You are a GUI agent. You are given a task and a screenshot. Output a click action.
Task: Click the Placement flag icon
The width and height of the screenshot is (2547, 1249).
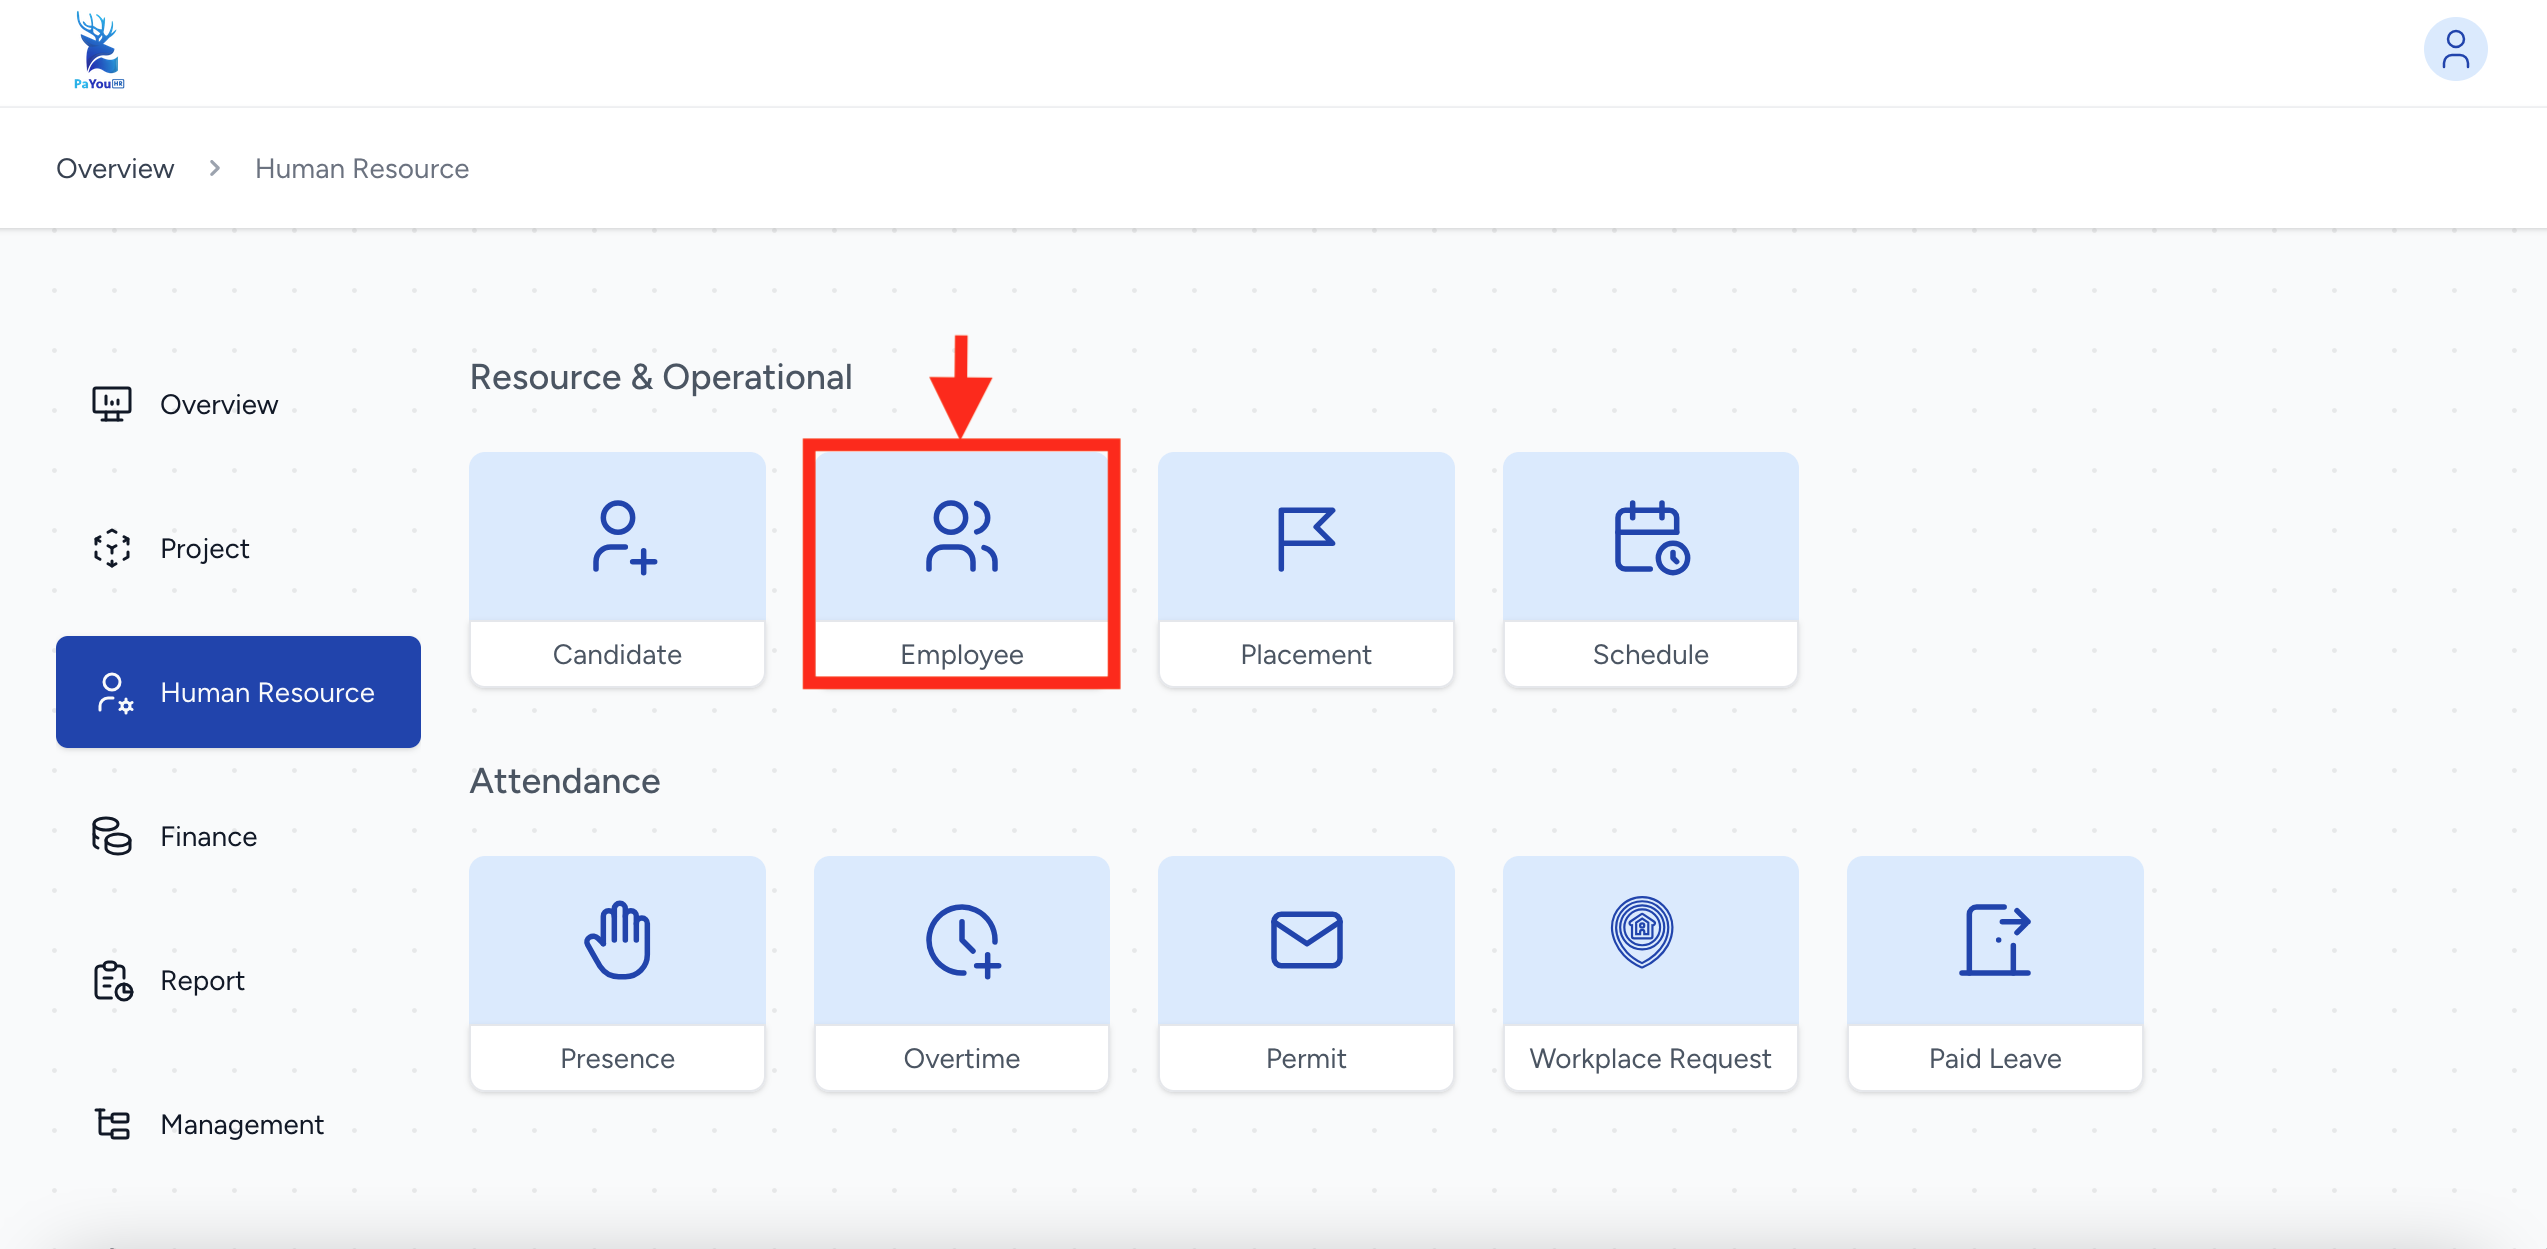coord(1305,539)
